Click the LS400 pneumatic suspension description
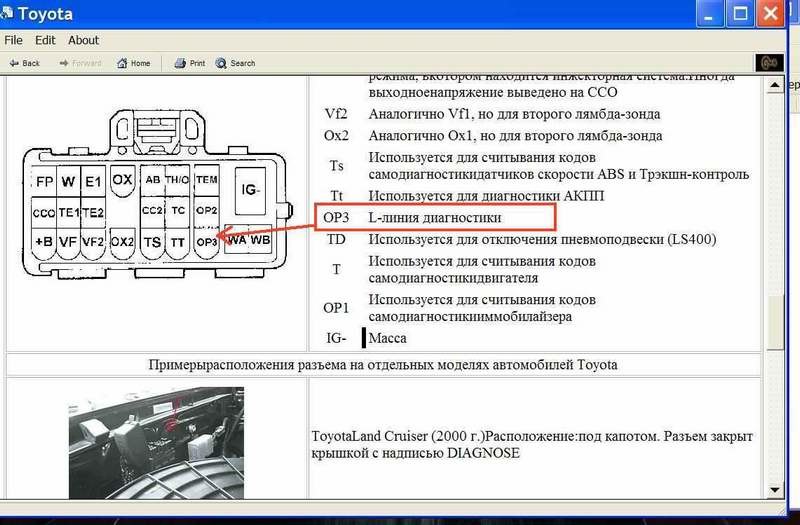This screenshot has height=525, width=800. click(x=542, y=239)
